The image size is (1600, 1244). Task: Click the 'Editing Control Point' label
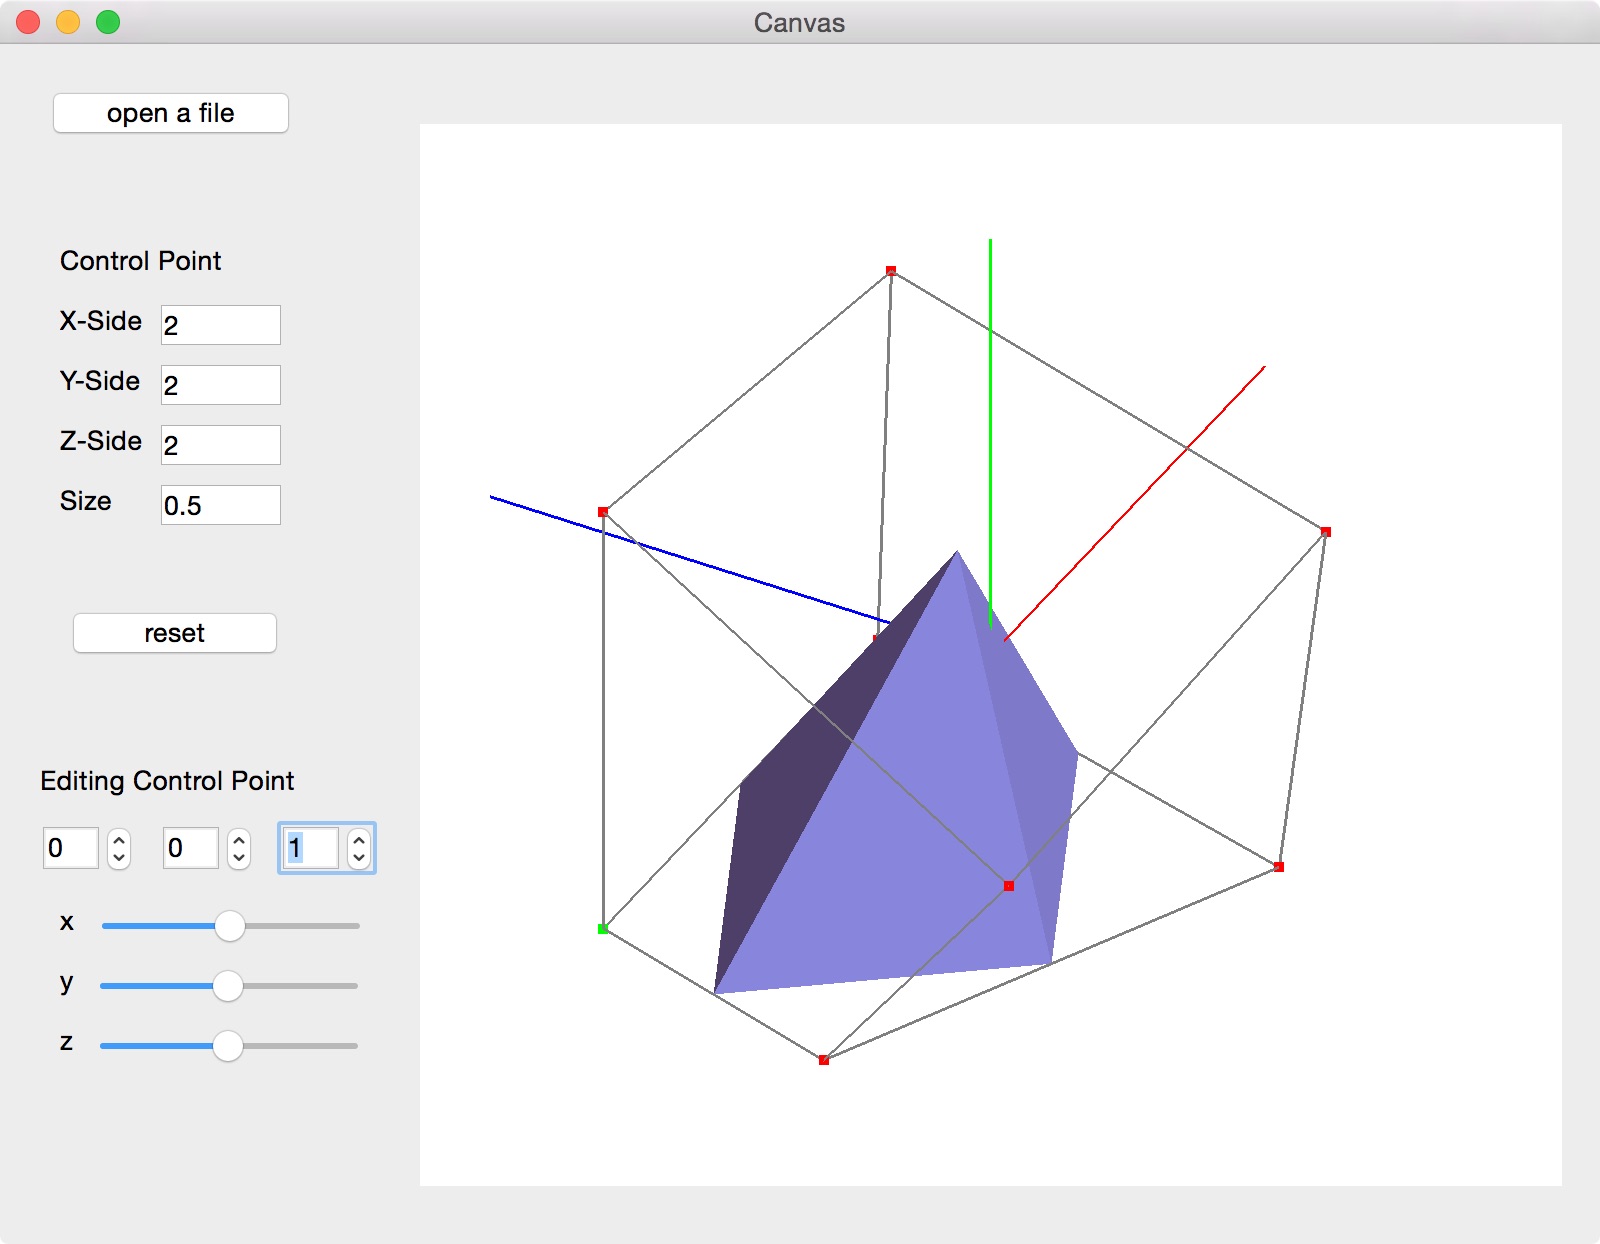167,781
